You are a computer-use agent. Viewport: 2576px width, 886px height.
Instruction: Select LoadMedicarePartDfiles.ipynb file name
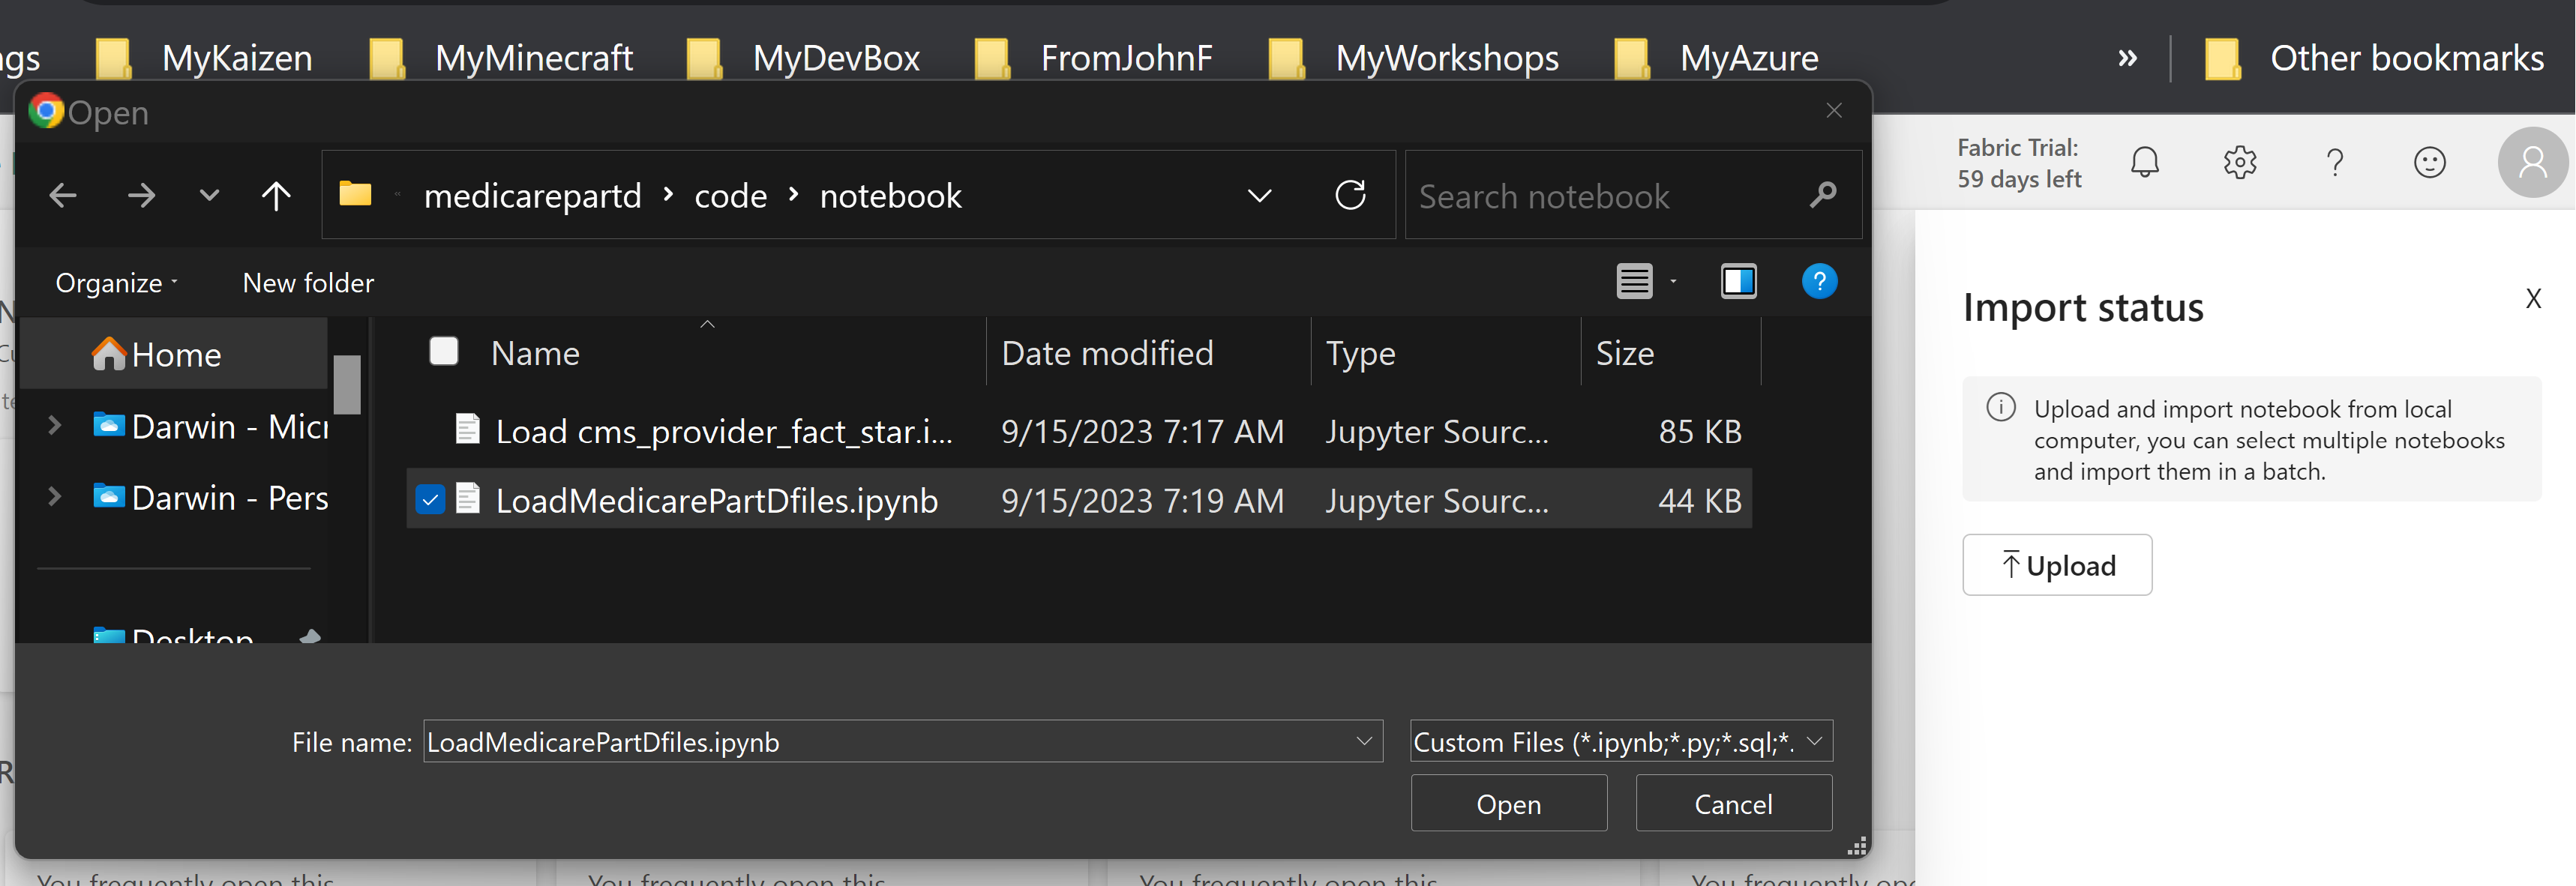pos(716,500)
